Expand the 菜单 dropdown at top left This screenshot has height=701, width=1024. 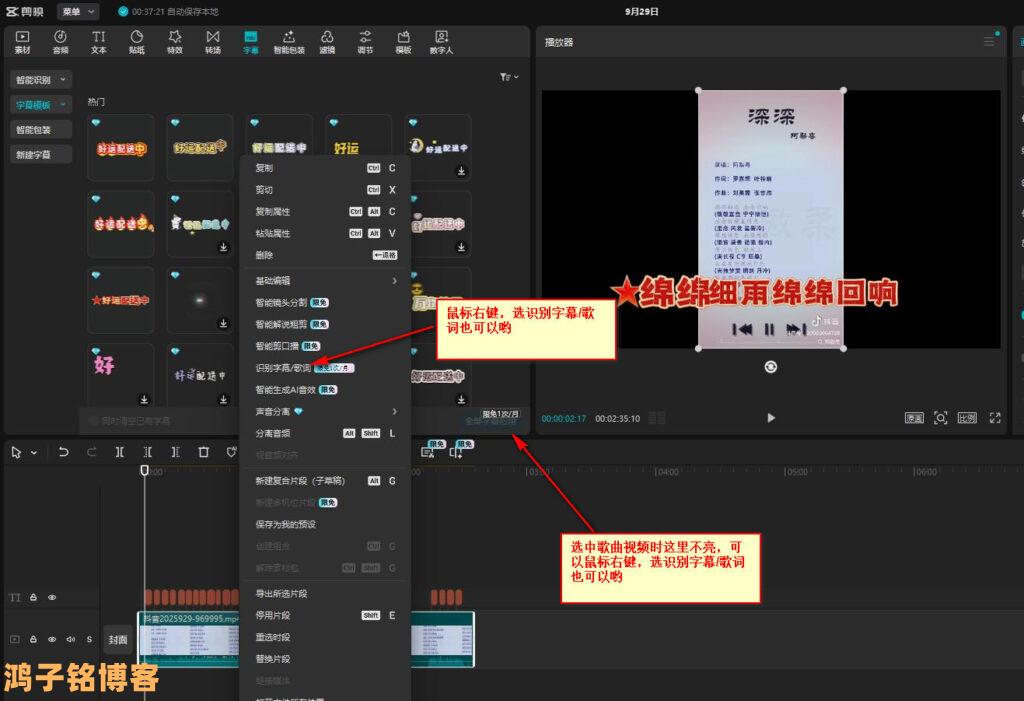pyautogui.click(x=78, y=11)
